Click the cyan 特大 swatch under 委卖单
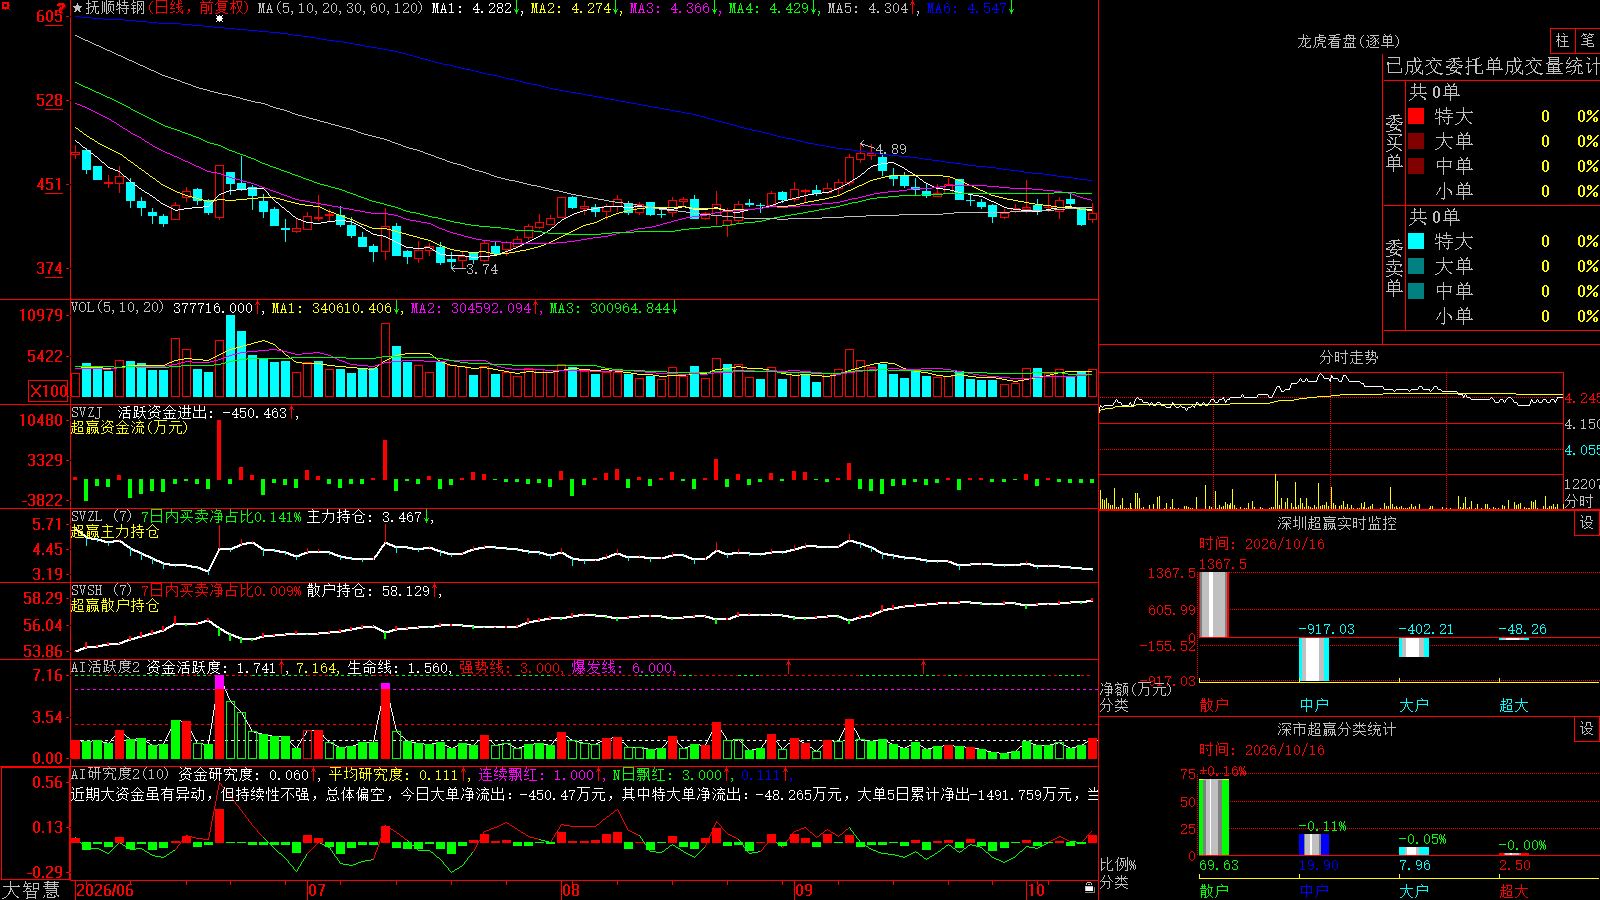The image size is (1600, 900). coord(1416,241)
